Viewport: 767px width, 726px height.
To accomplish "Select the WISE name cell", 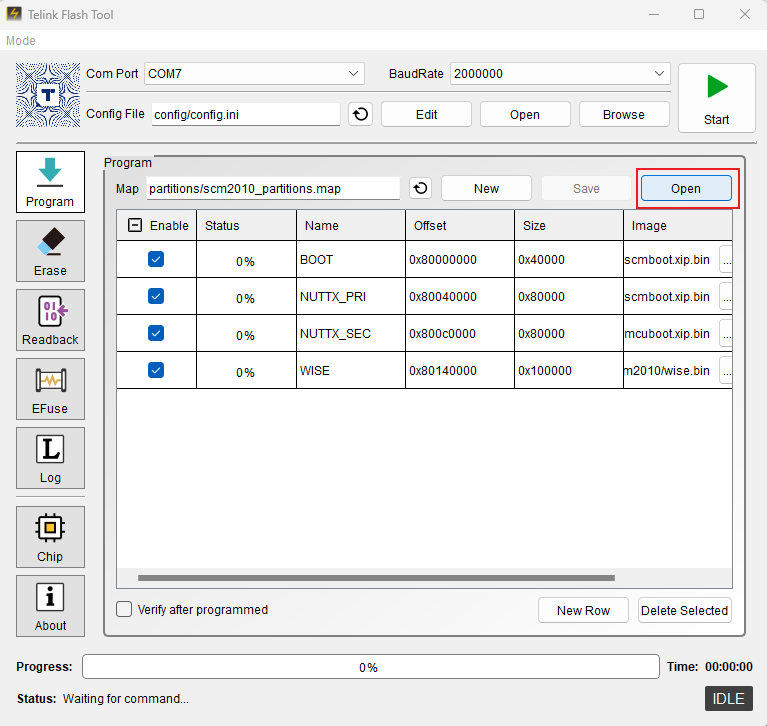I will tap(351, 370).
